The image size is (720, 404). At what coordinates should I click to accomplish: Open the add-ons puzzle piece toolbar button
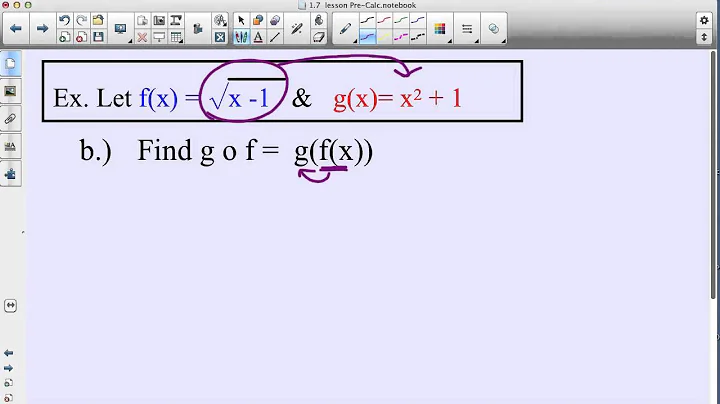tap(198, 29)
